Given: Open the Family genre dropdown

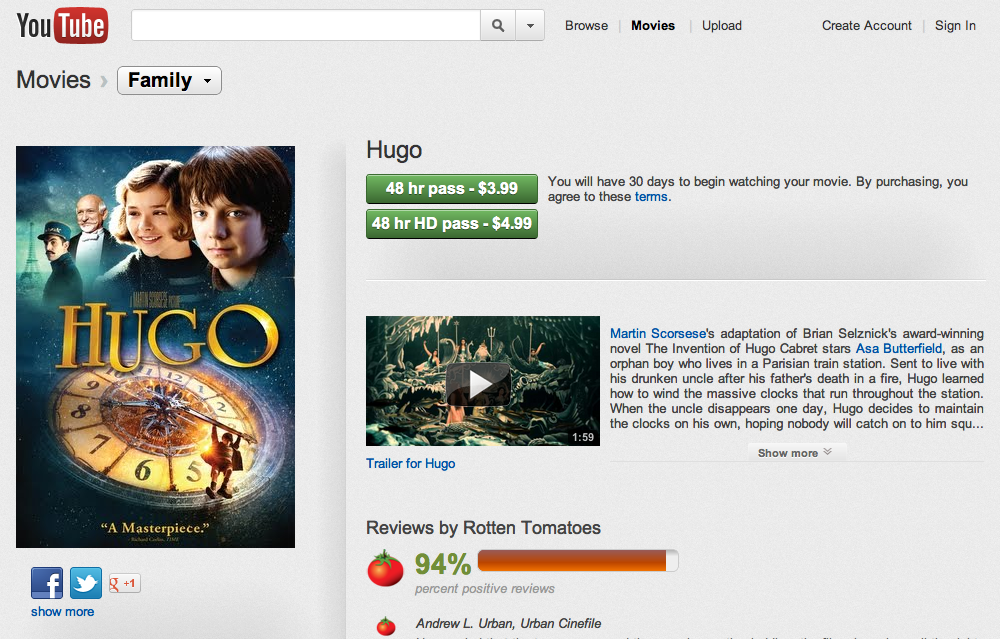Looking at the screenshot, I should [x=169, y=81].
